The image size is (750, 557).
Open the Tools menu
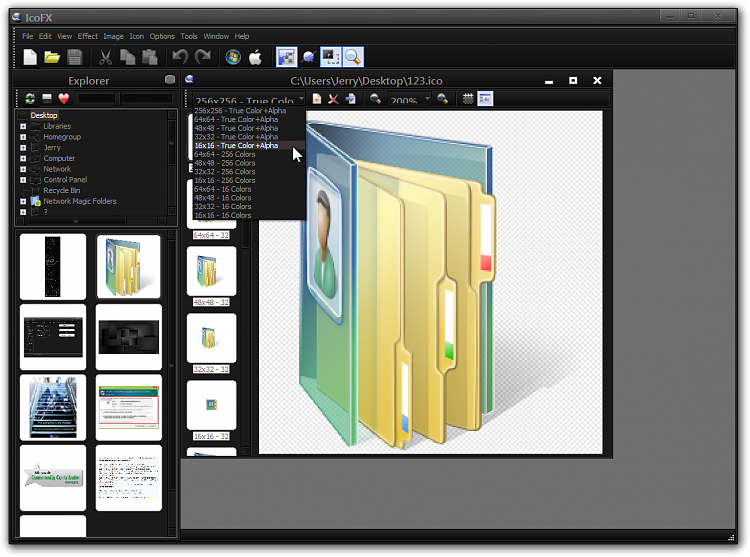(188, 36)
